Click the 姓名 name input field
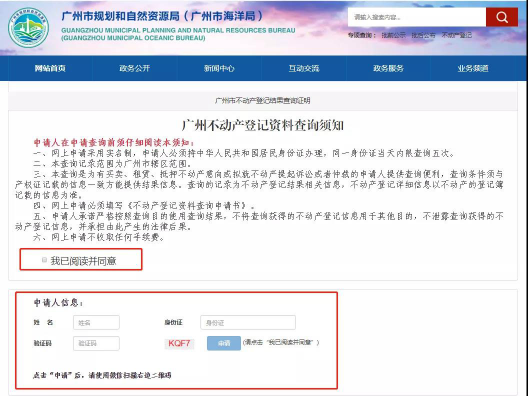Image resolution: width=528 pixels, height=396 pixels. (96, 323)
